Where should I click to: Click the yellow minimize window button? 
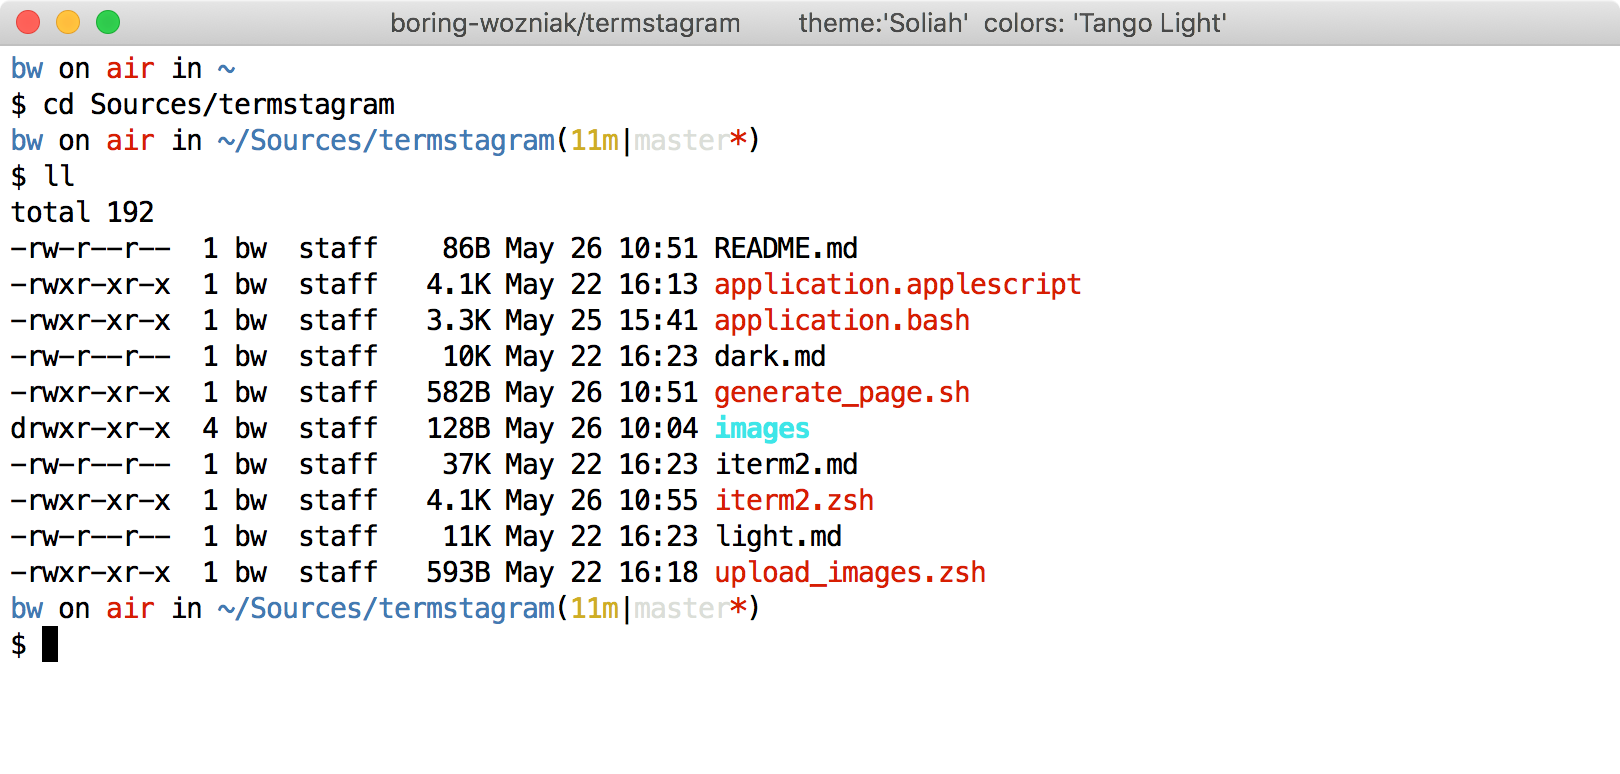point(68,22)
